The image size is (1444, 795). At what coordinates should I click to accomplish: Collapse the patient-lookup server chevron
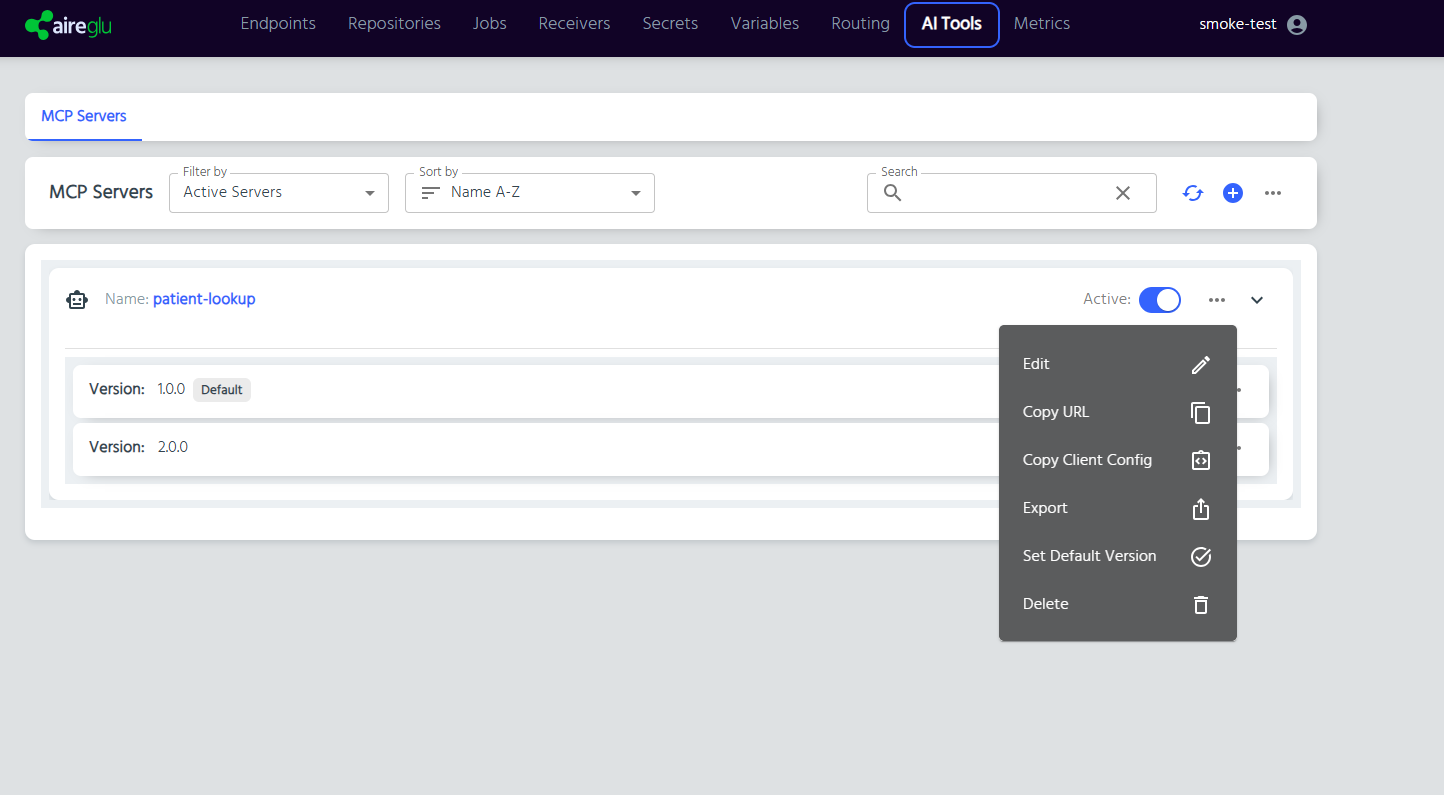[x=1257, y=300]
